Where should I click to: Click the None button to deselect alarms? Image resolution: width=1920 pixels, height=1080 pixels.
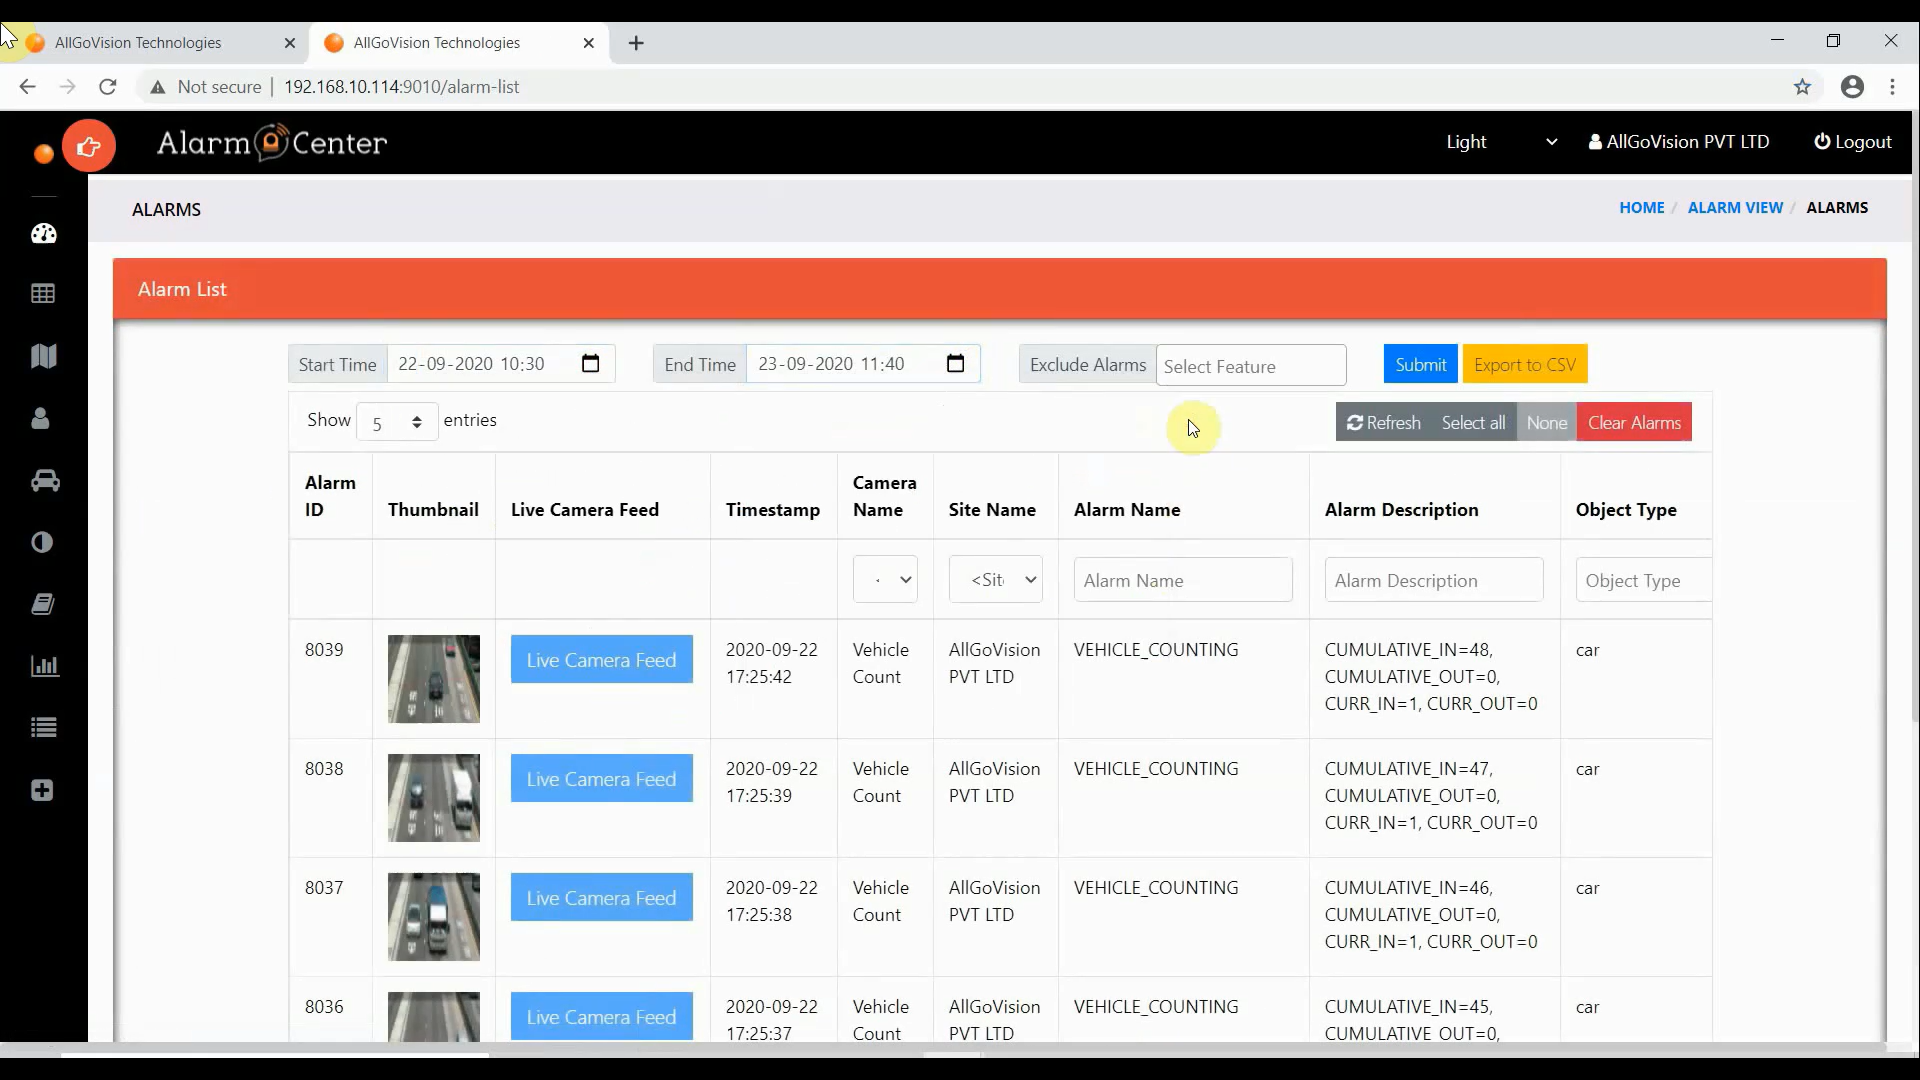[x=1547, y=422]
